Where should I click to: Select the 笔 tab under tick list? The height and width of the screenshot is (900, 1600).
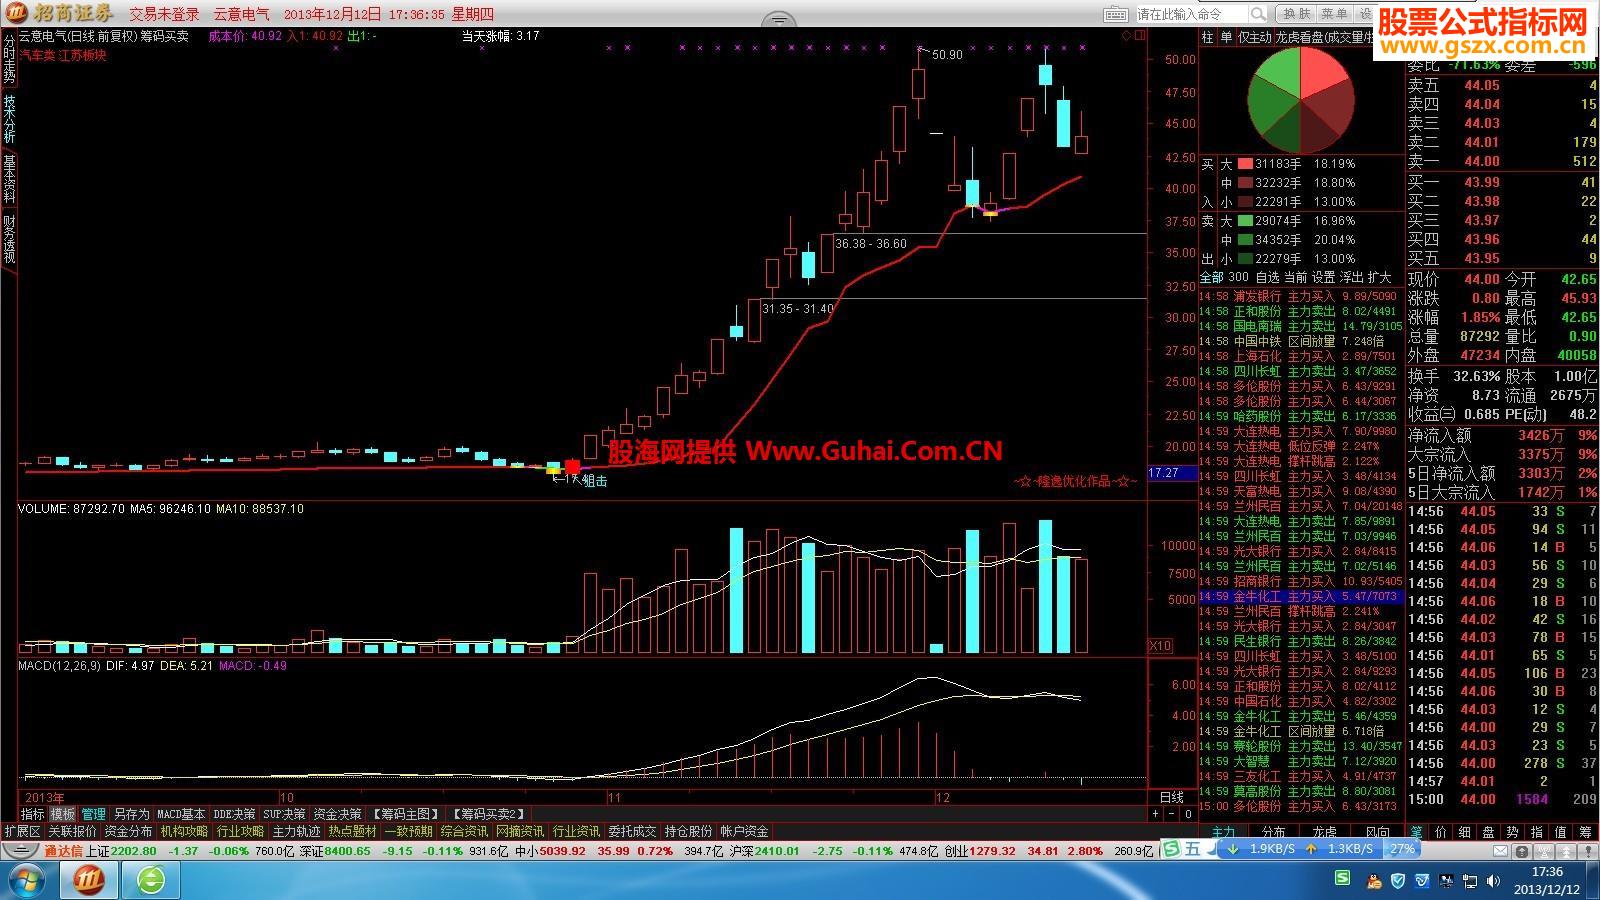[1416, 832]
